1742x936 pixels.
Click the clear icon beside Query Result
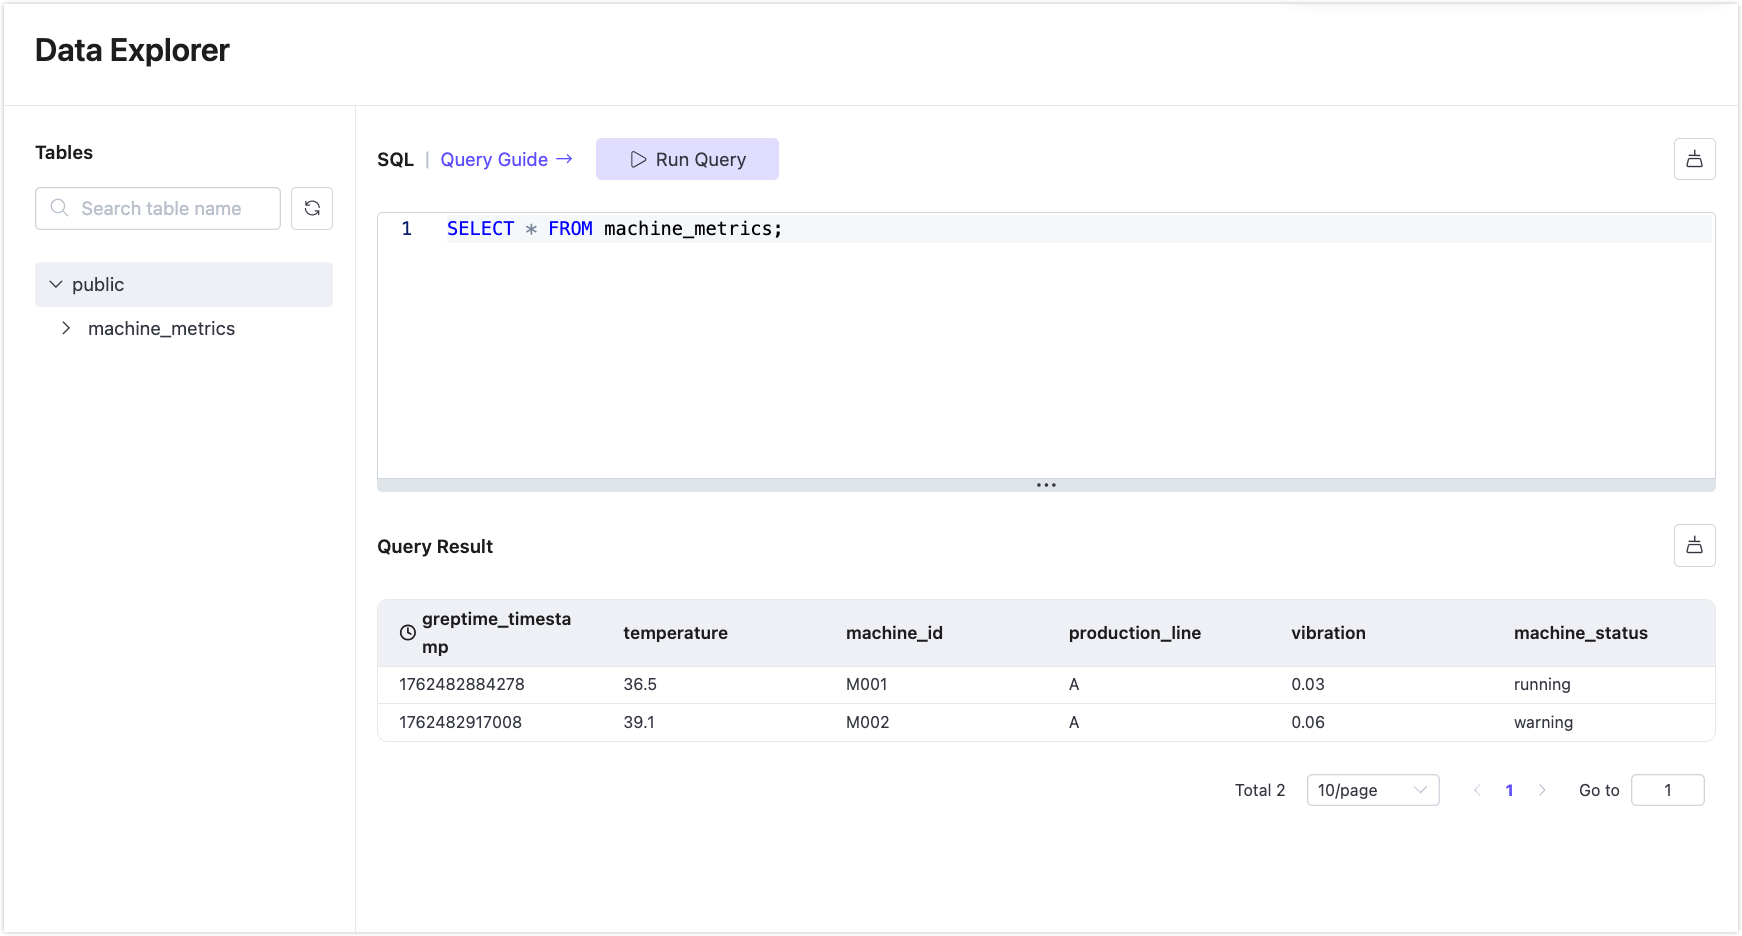pyautogui.click(x=1694, y=546)
